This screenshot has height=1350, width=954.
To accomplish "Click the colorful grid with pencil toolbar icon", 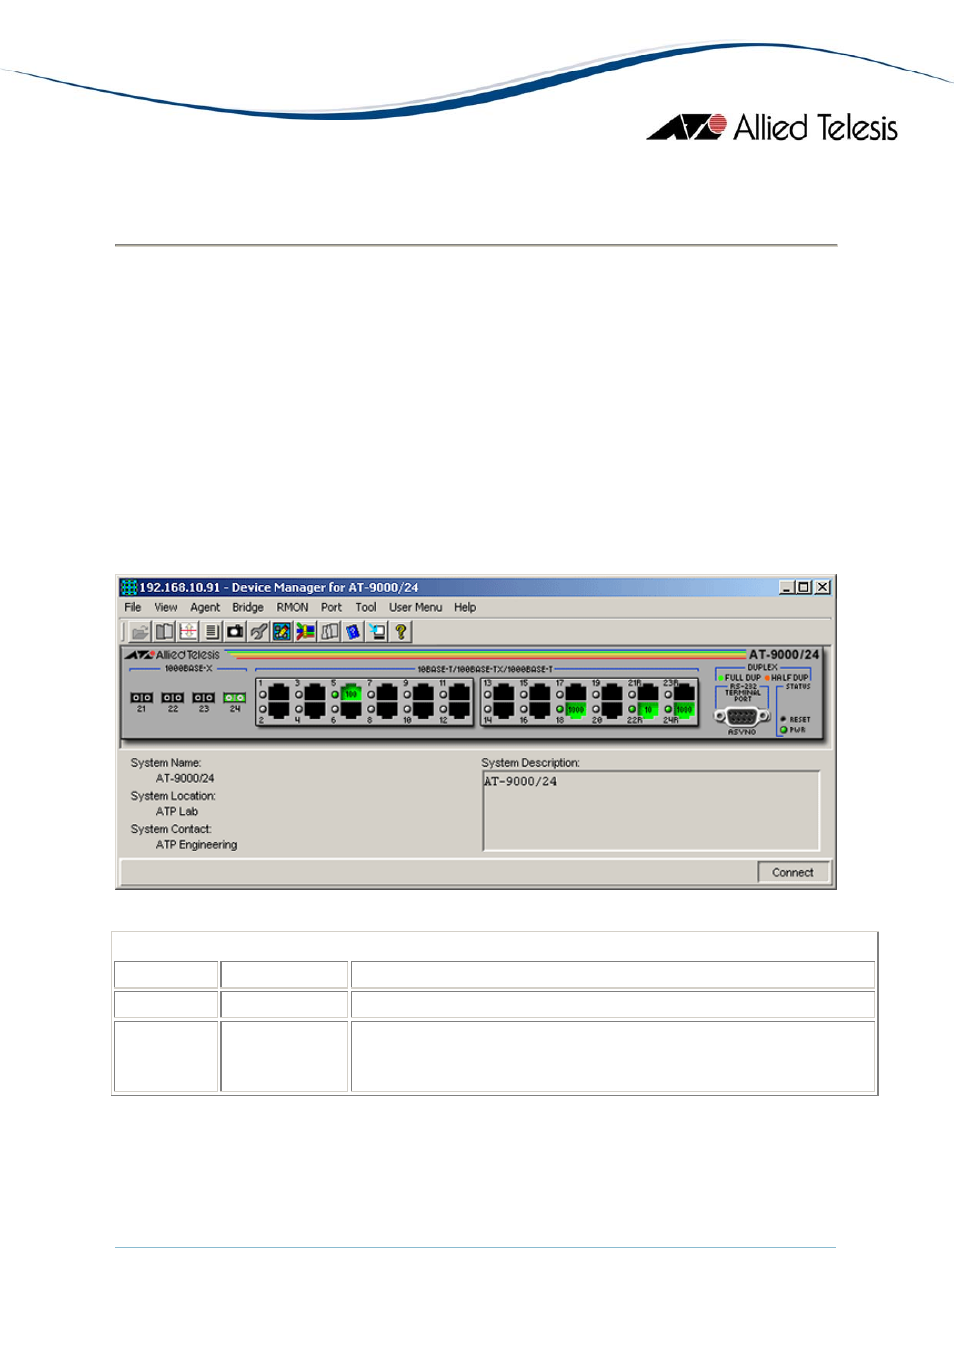I will click(282, 631).
